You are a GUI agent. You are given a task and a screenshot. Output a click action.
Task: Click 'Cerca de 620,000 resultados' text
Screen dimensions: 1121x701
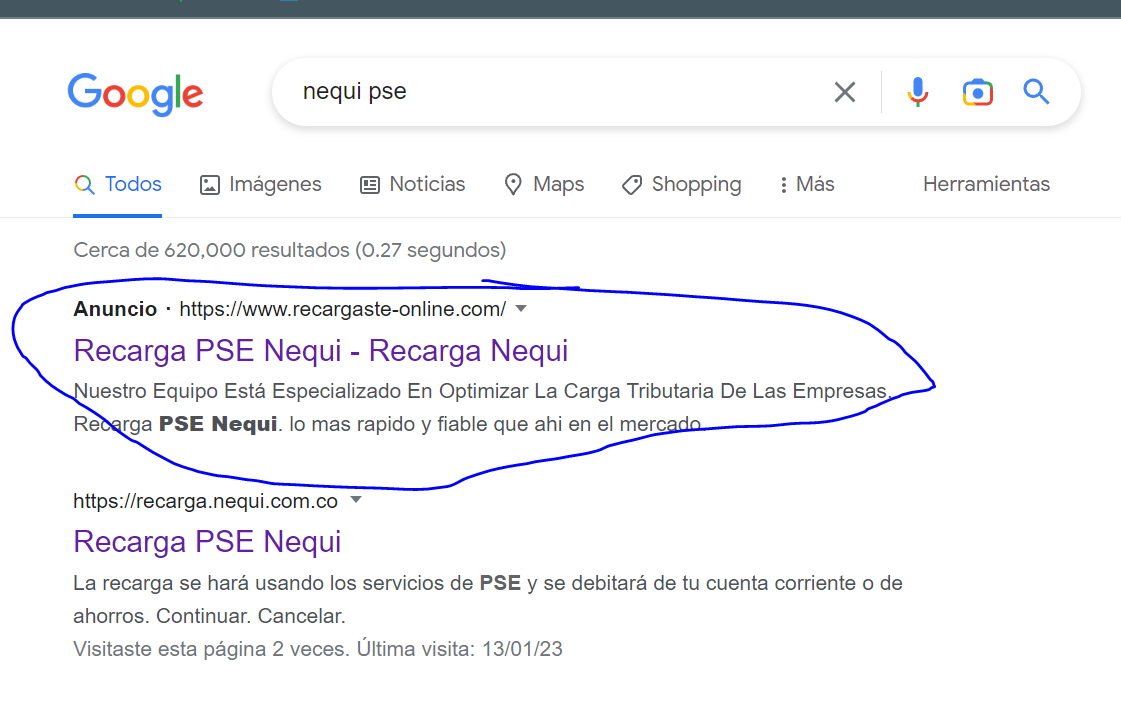pyautogui.click(x=290, y=250)
